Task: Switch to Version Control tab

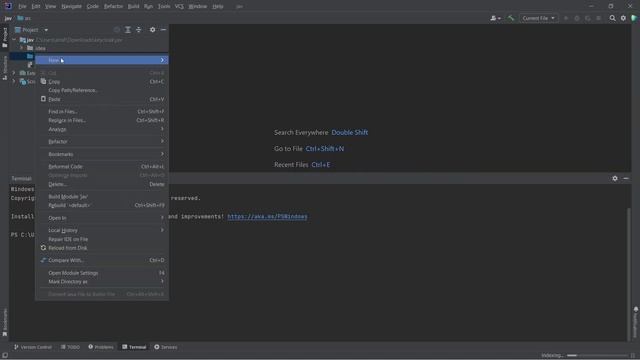Action: coord(33,347)
